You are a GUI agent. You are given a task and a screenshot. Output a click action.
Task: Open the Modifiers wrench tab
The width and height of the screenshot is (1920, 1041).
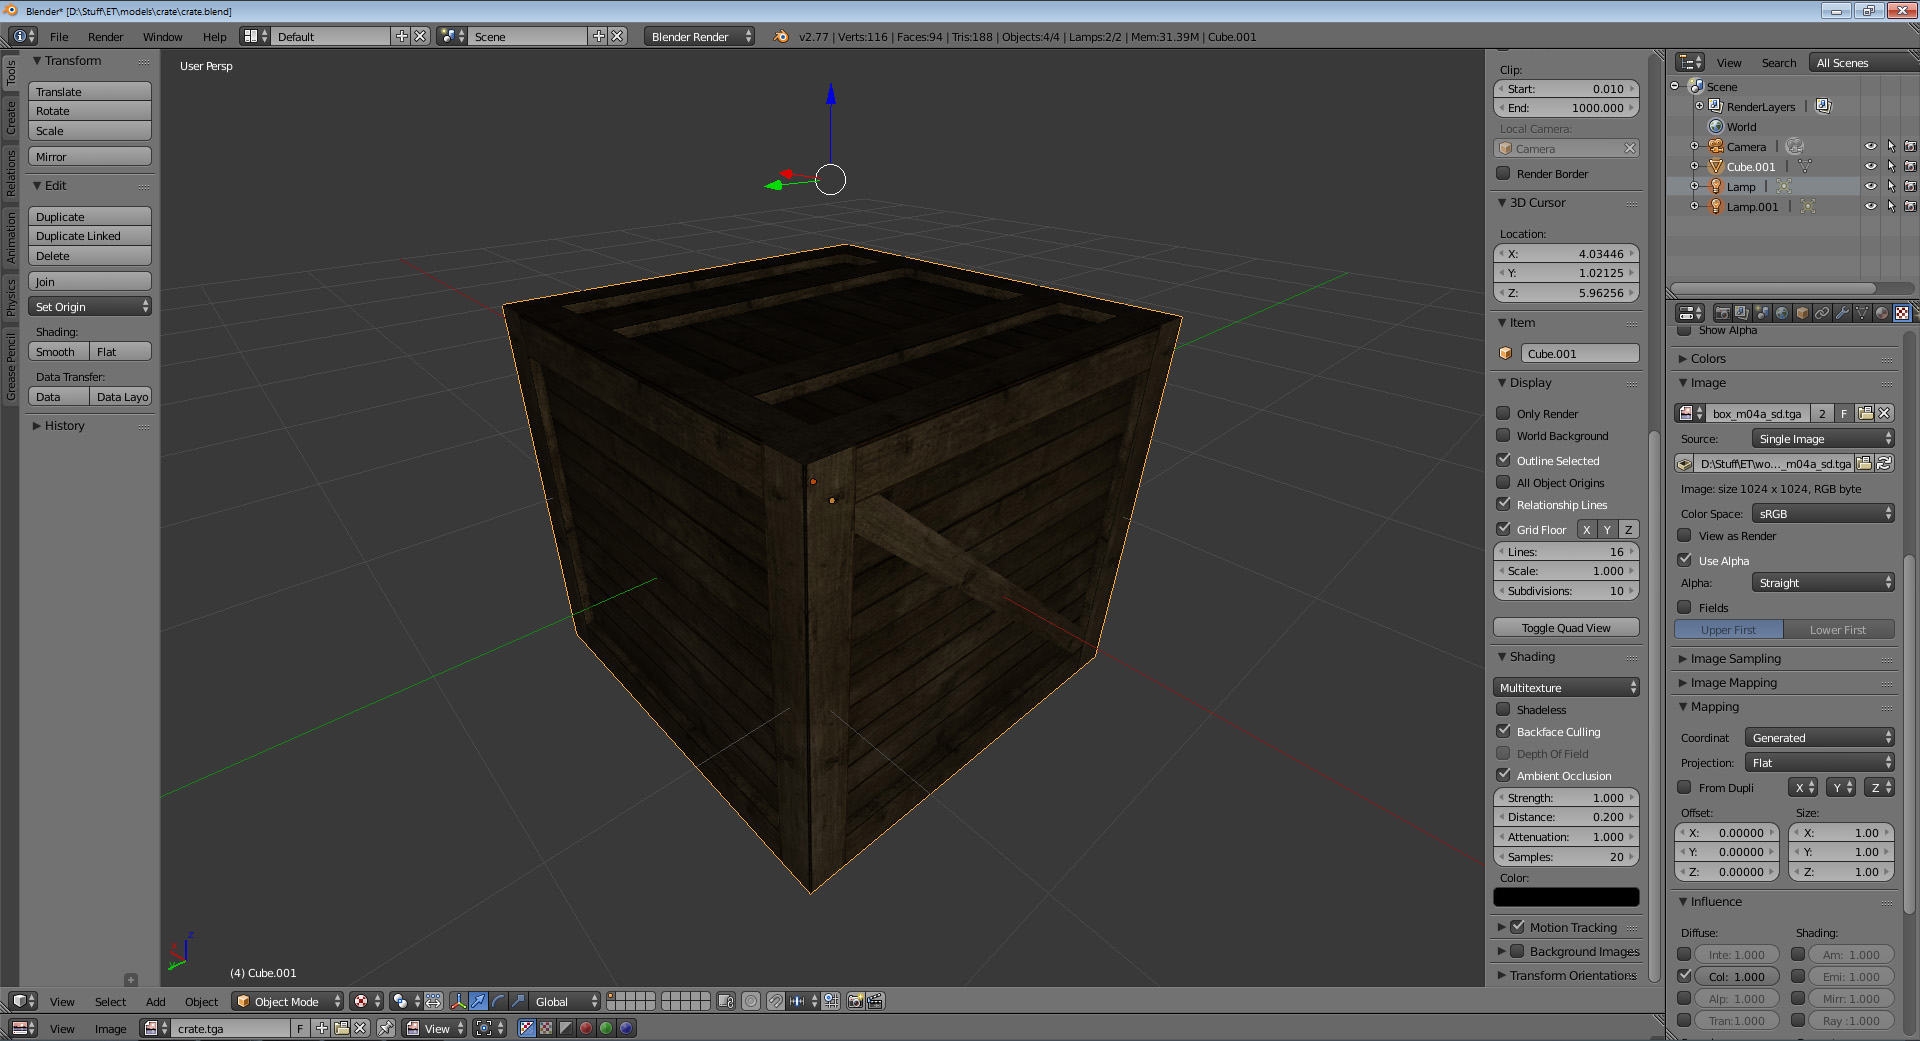[1842, 313]
